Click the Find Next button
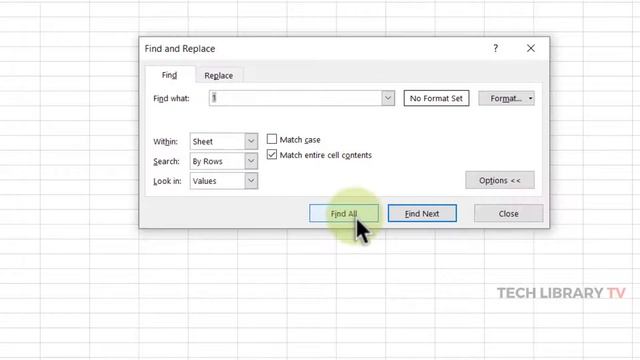 pos(422,213)
